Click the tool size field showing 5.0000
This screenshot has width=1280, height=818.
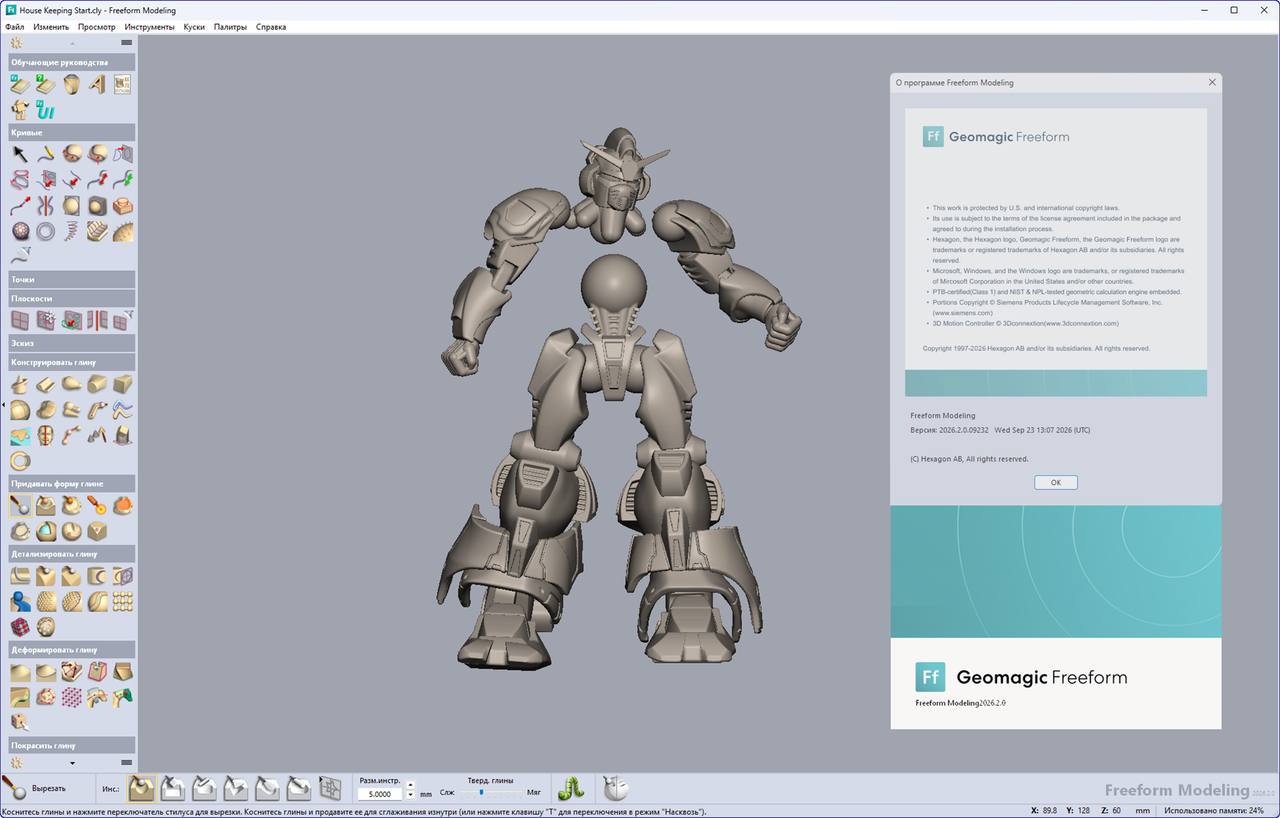click(380, 794)
